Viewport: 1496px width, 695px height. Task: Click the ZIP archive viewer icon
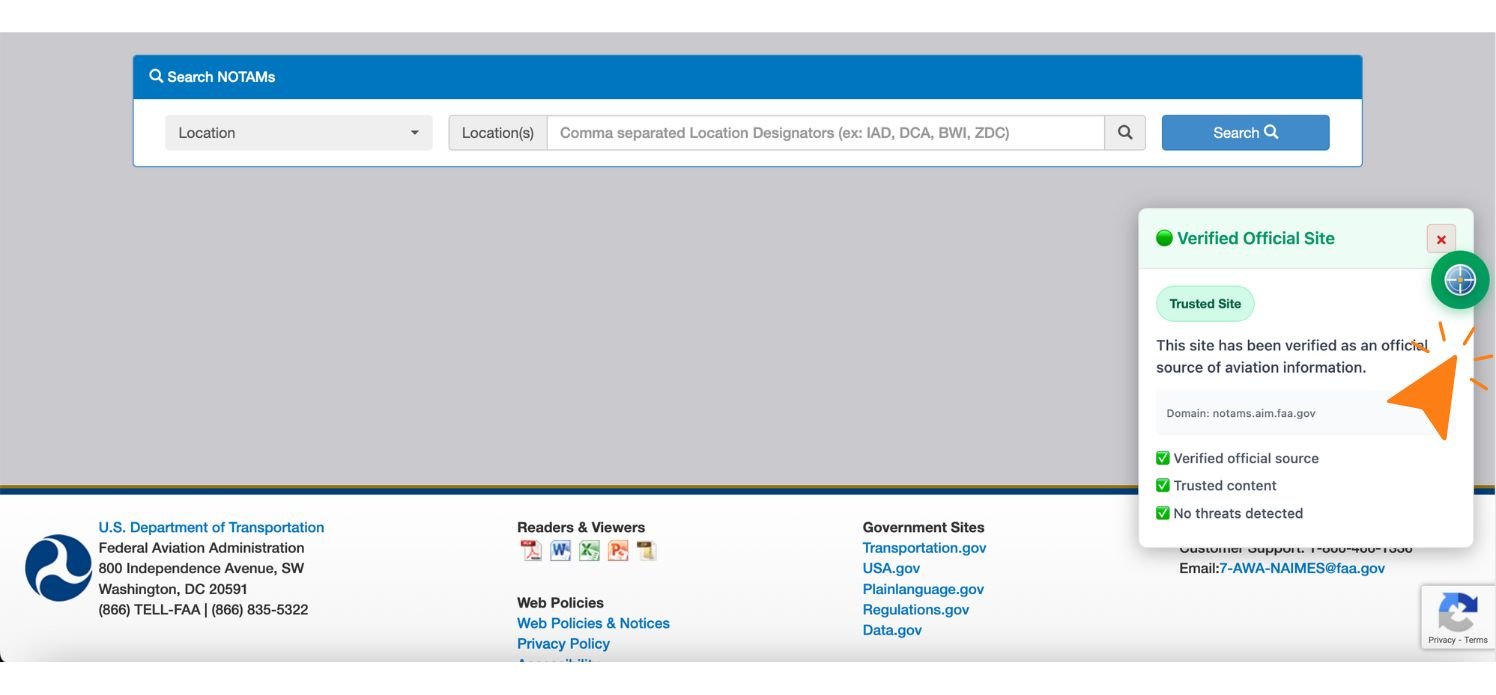(647, 551)
